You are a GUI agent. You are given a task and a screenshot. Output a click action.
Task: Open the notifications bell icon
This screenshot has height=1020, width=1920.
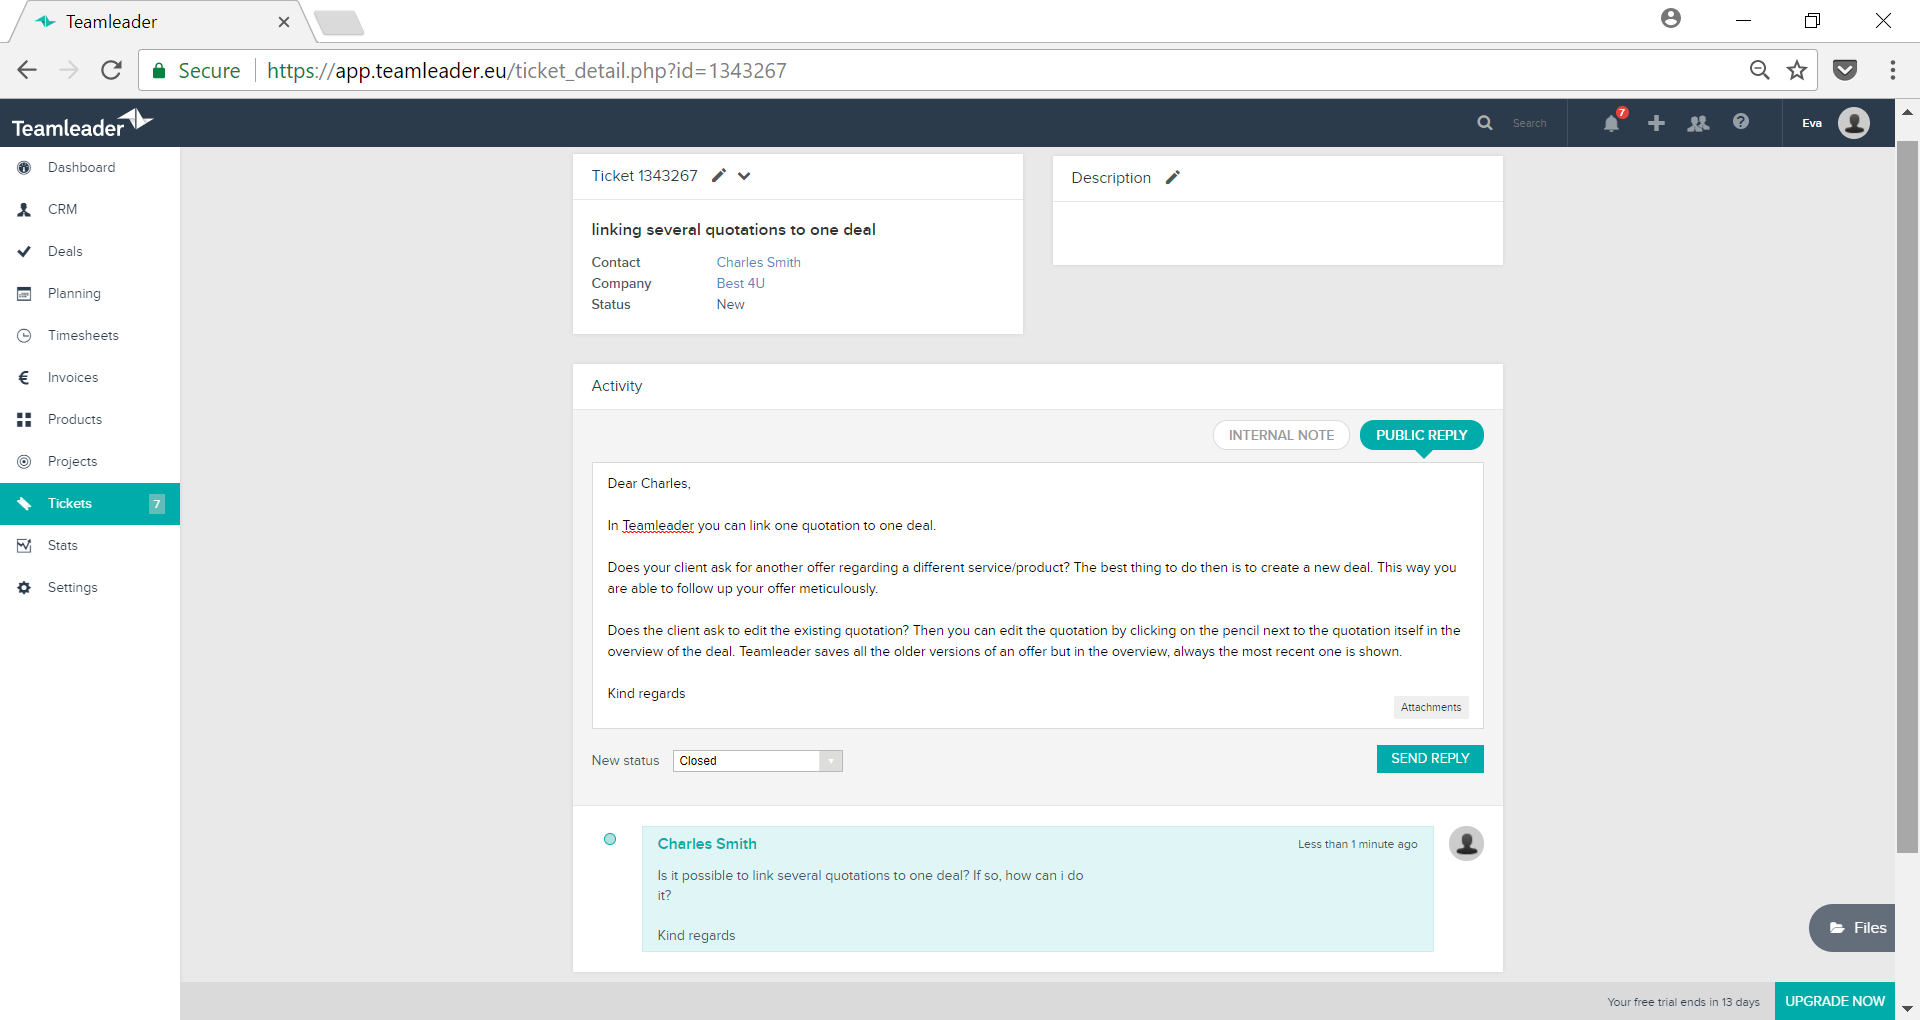[x=1611, y=123]
